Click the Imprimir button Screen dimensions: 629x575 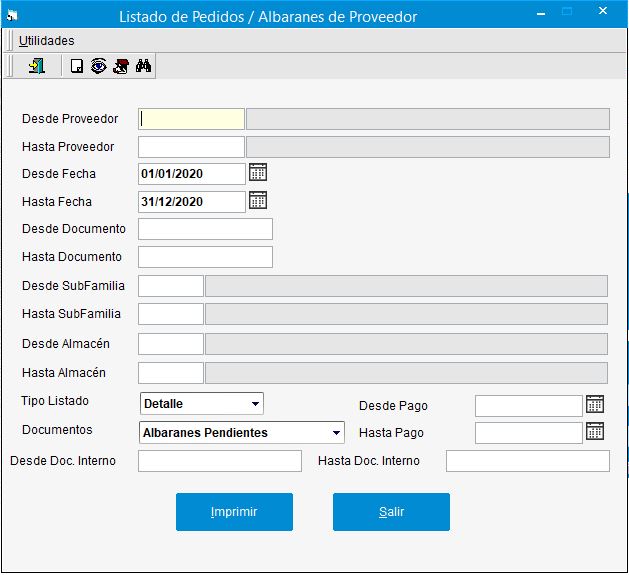coord(234,512)
